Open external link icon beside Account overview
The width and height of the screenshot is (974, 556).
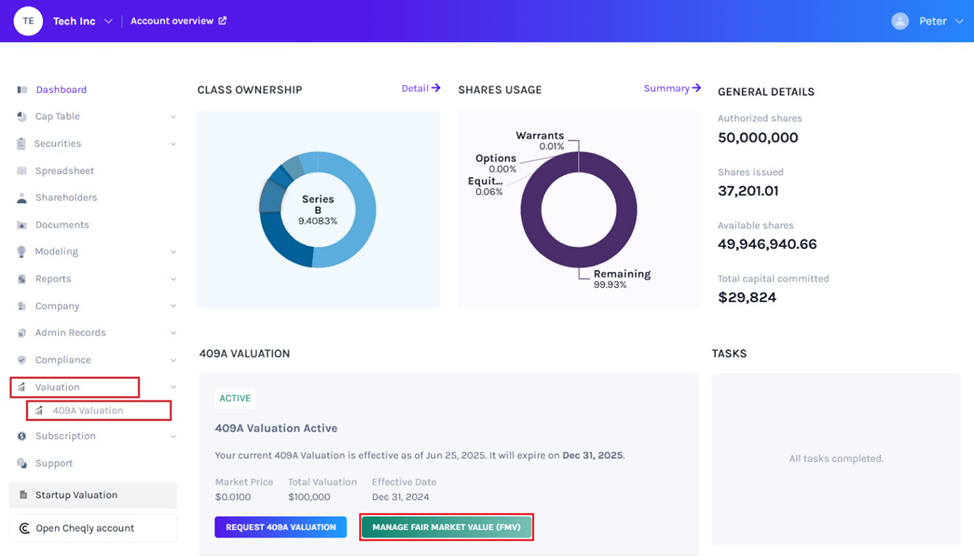pyautogui.click(x=223, y=21)
